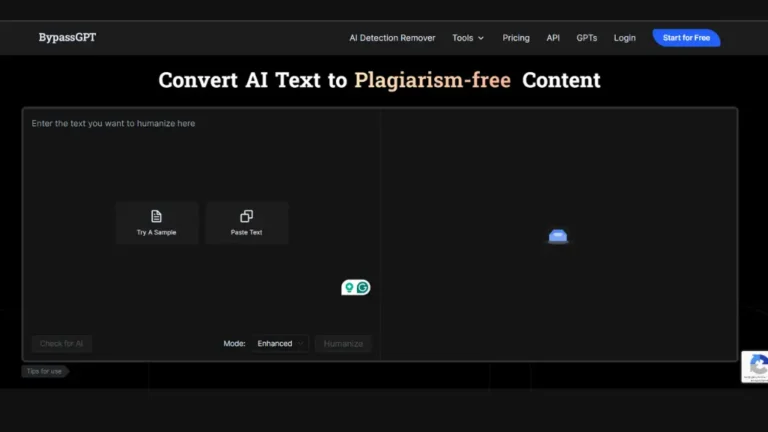
Task: Click the BypassGPT logo
Action: point(67,38)
